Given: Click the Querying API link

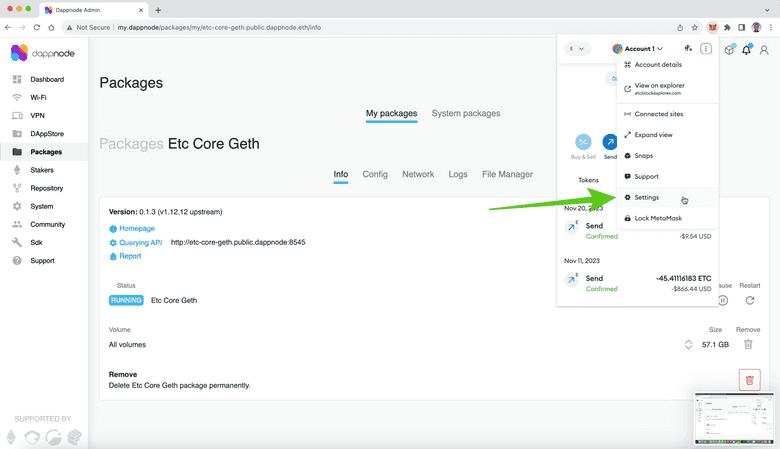Looking at the screenshot, I should (x=139, y=242).
